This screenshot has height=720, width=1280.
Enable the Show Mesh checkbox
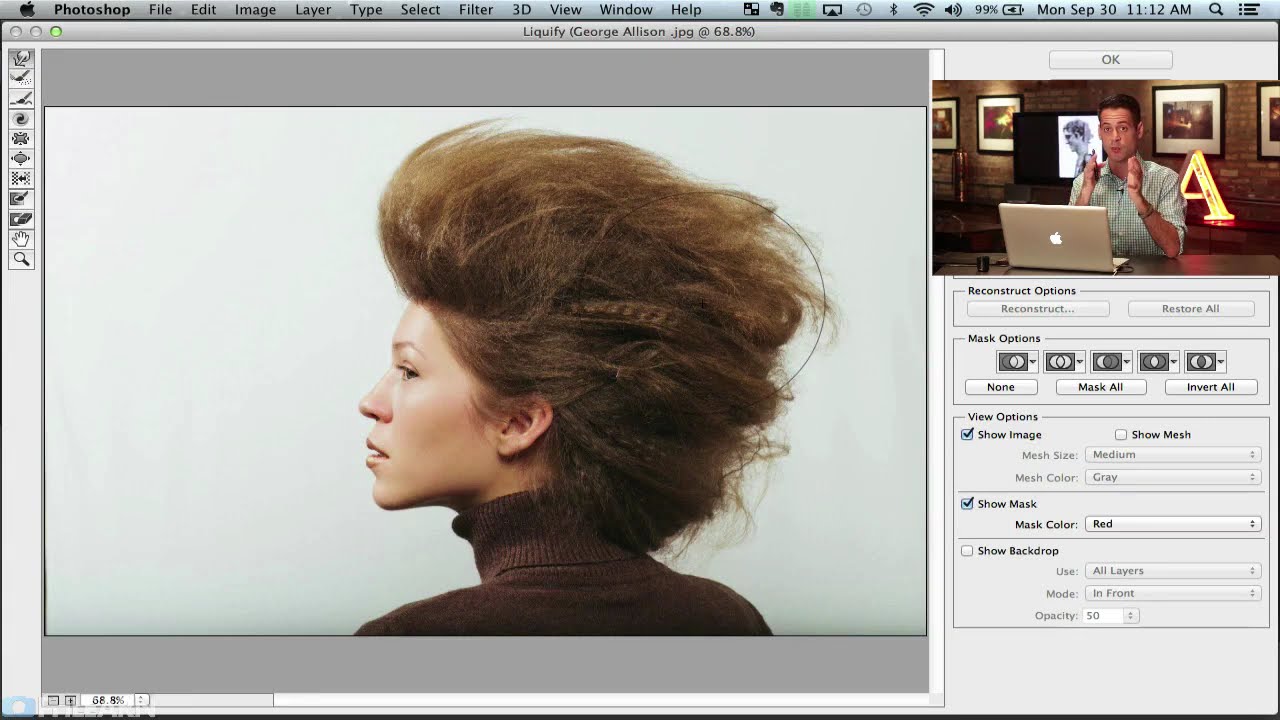pos(1121,434)
